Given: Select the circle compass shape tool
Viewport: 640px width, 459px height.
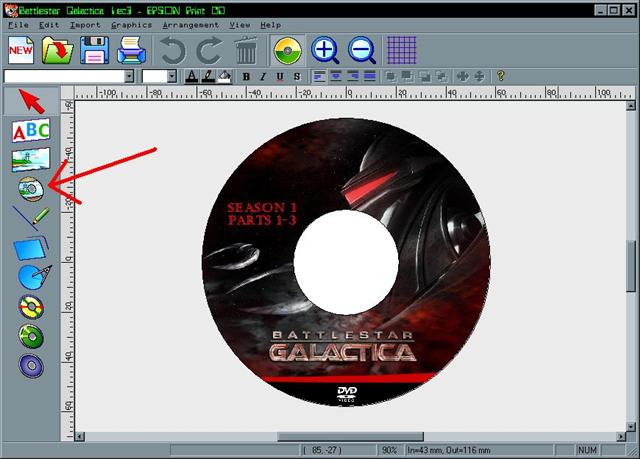Looking at the screenshot, I should point(34,277).
